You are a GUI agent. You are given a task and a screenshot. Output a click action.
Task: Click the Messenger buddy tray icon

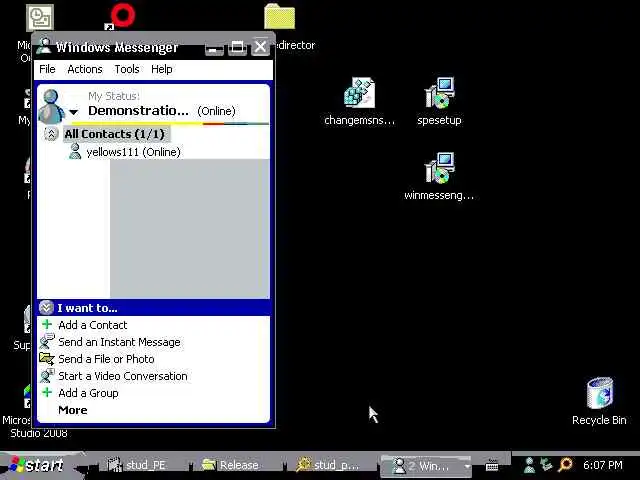click(529, 465)
